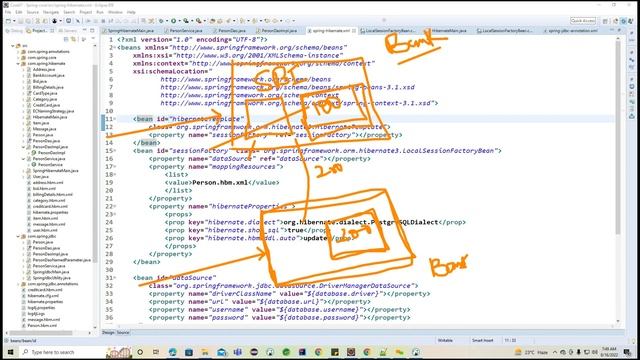The height and width of the screenshot is (360, 640).
Task: Open Task View on the taskbar
Action: pyautogui.click(x=156, y=352)
